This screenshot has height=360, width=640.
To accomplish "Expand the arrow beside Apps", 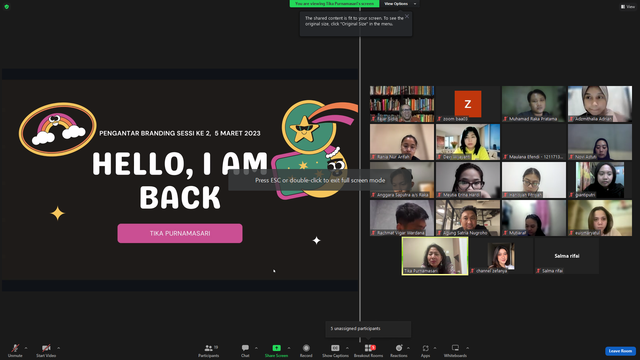I will 435,348.
